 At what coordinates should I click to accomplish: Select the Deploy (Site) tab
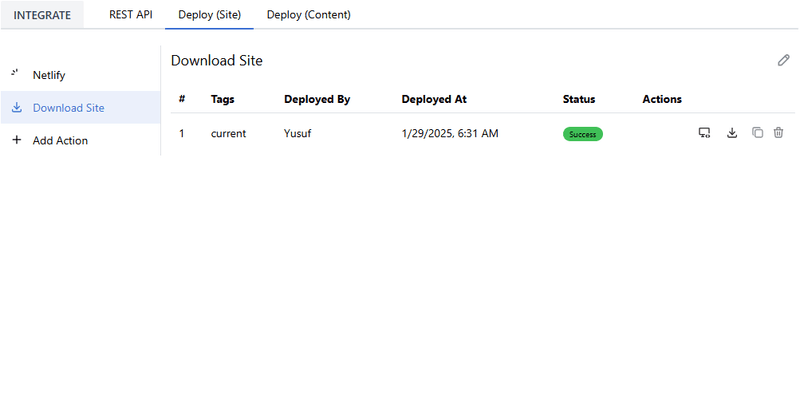point(209,15)
